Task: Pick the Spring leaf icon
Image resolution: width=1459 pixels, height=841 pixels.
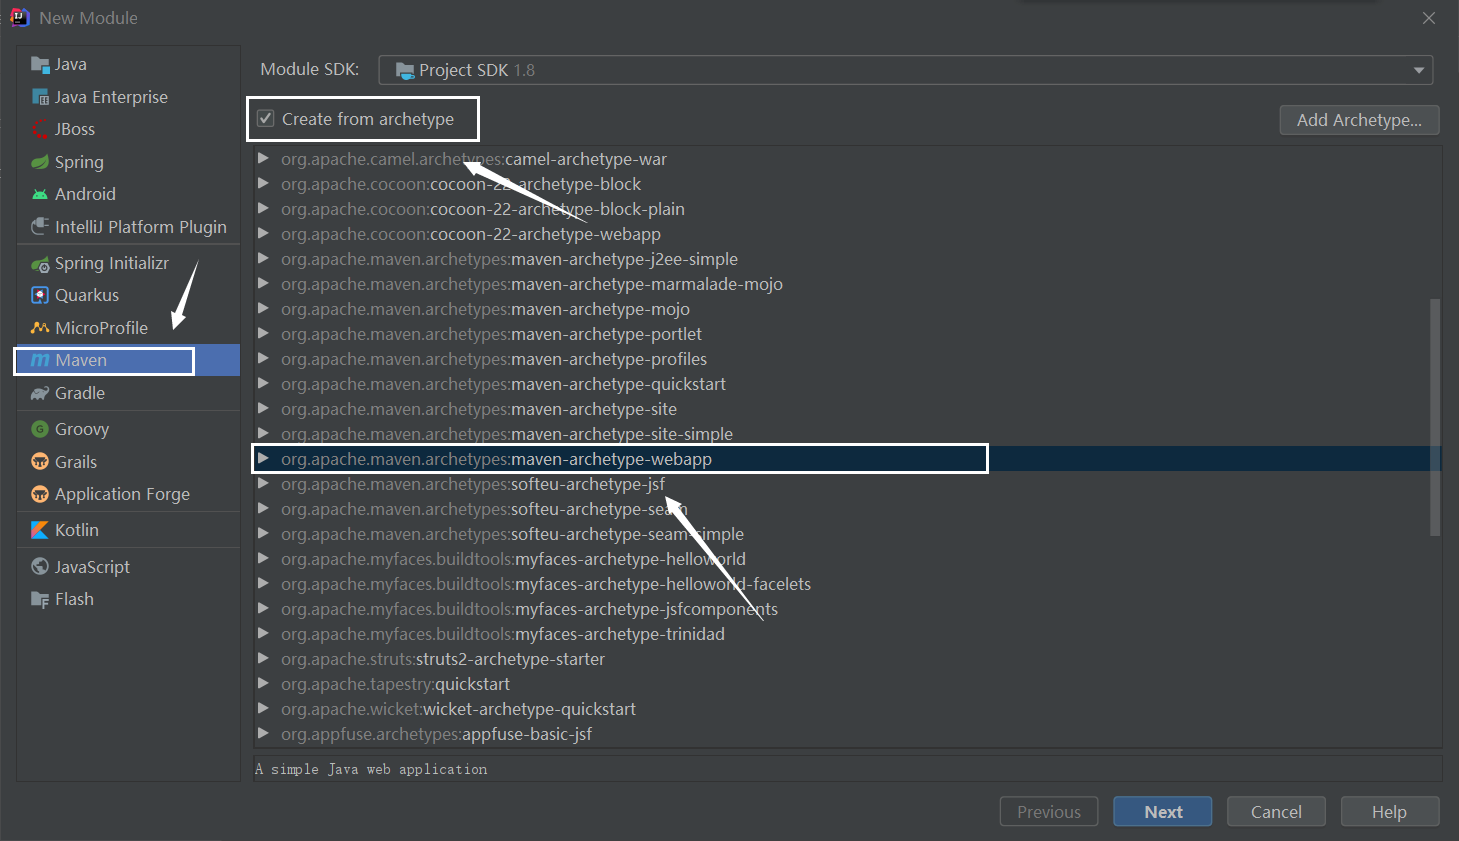Action: (x=40, y=162)
